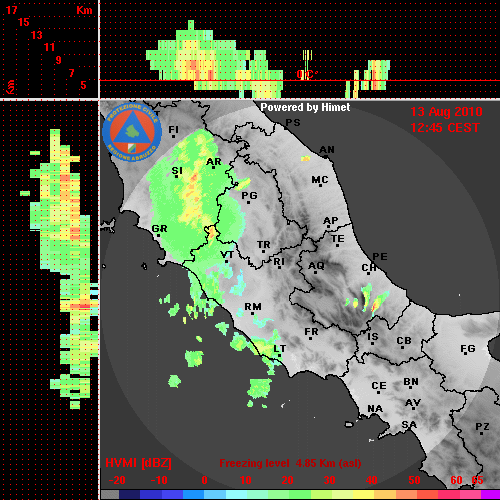Image resolution: width=500 pixels, height=500 pixels.
Task: Click the FG city label
Action: [x=468, y=349]
